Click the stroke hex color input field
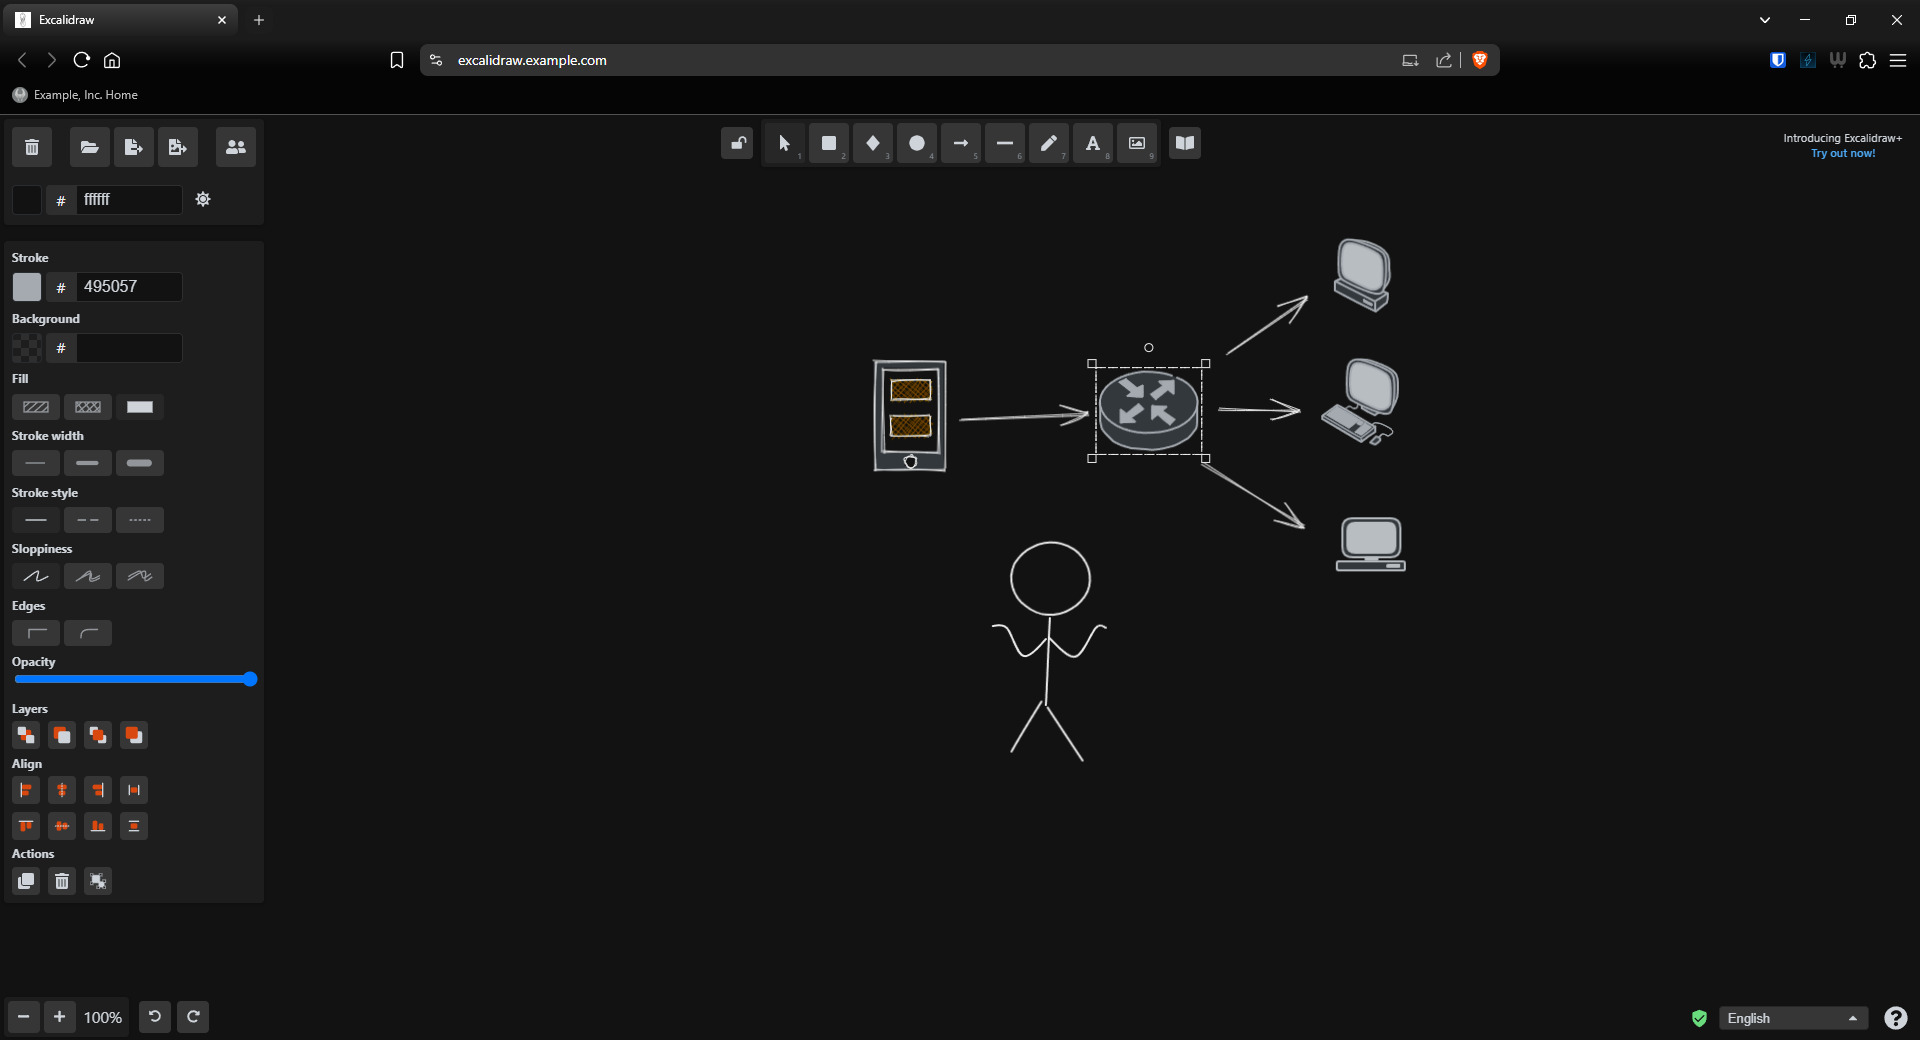 [130, 287]
